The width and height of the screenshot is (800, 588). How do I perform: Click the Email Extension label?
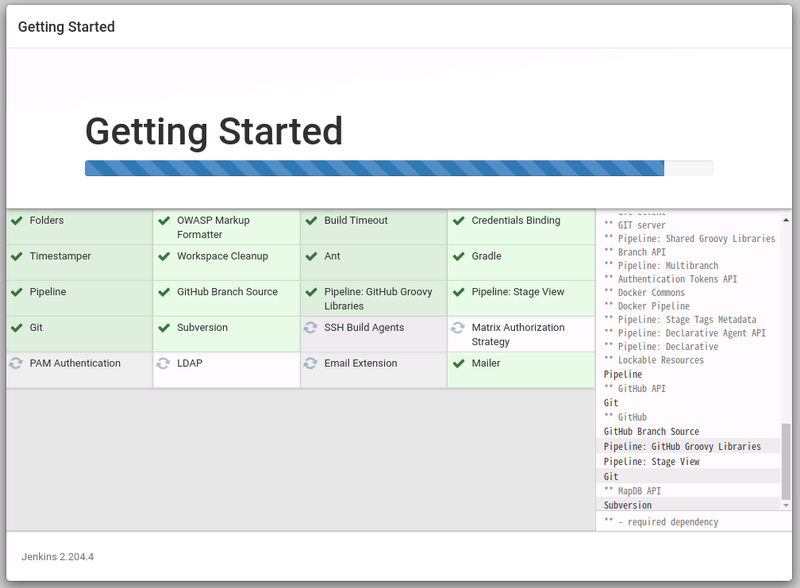(x=361, y=363)
